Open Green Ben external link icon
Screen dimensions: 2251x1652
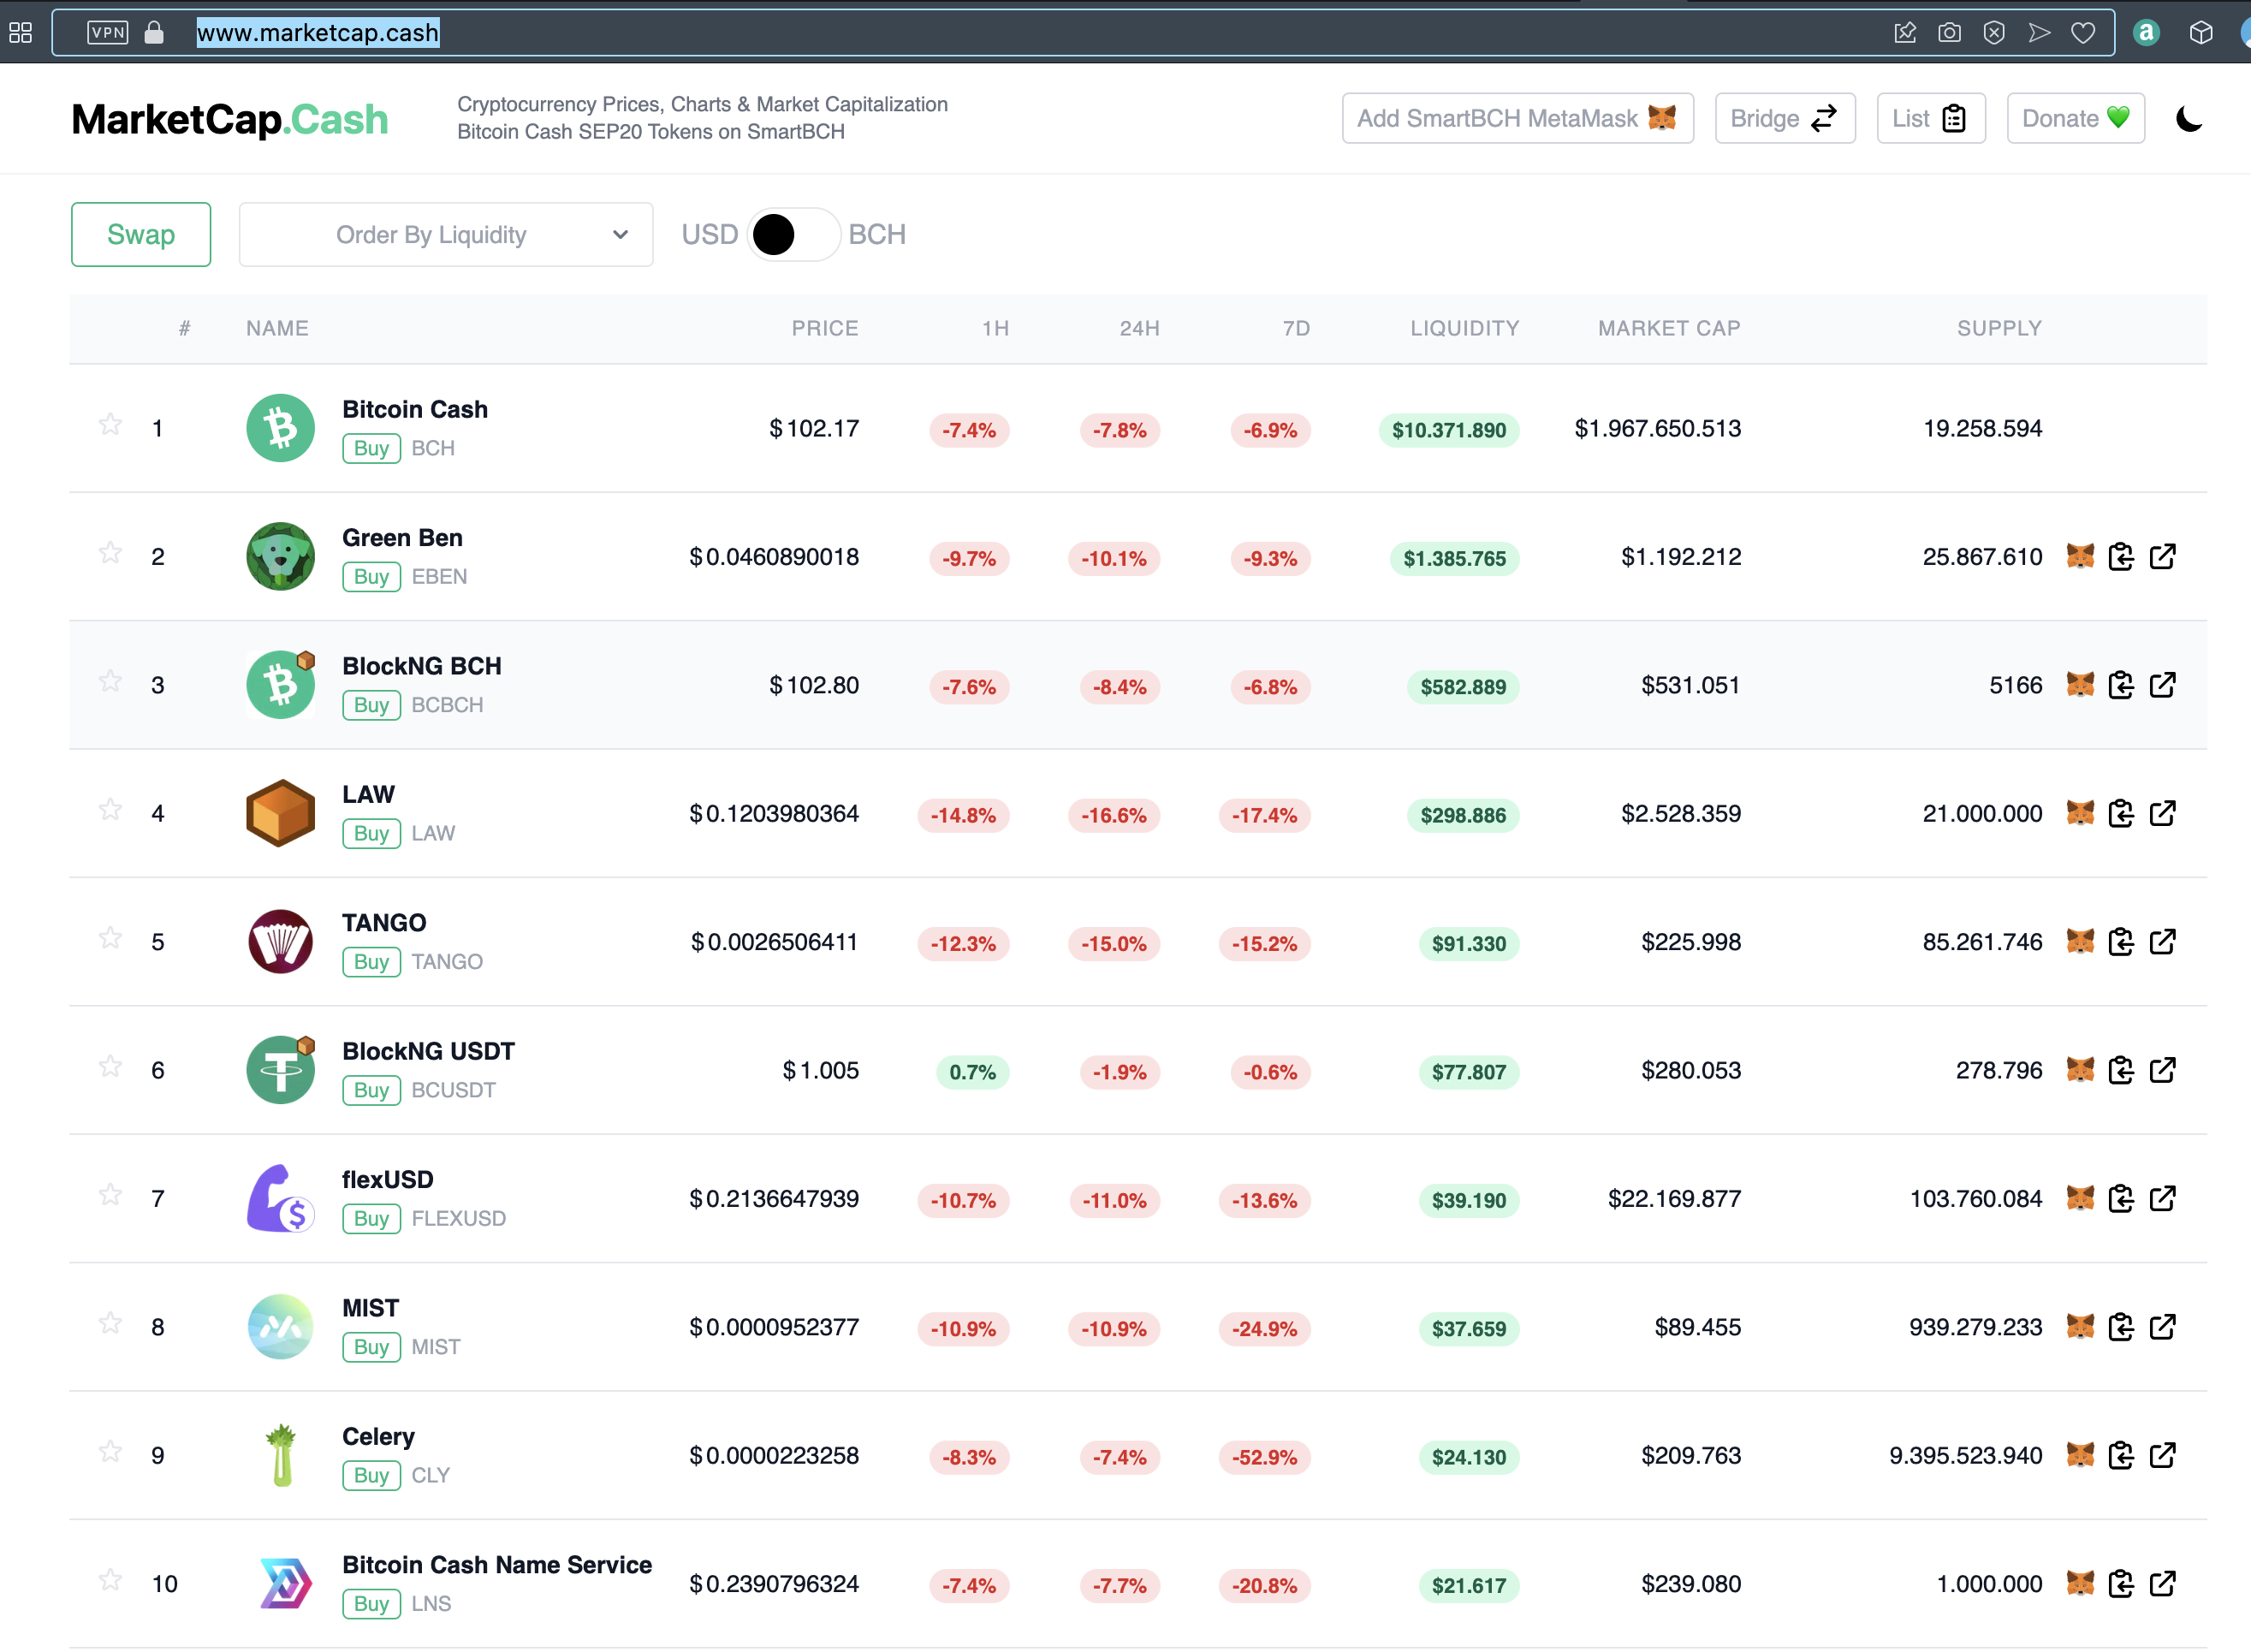(2163, 557)
